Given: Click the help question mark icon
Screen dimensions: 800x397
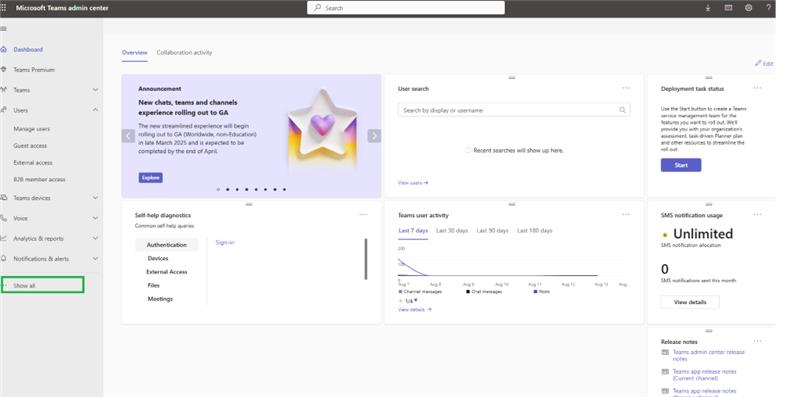Looking at the screenshot, I should (768, 8).
